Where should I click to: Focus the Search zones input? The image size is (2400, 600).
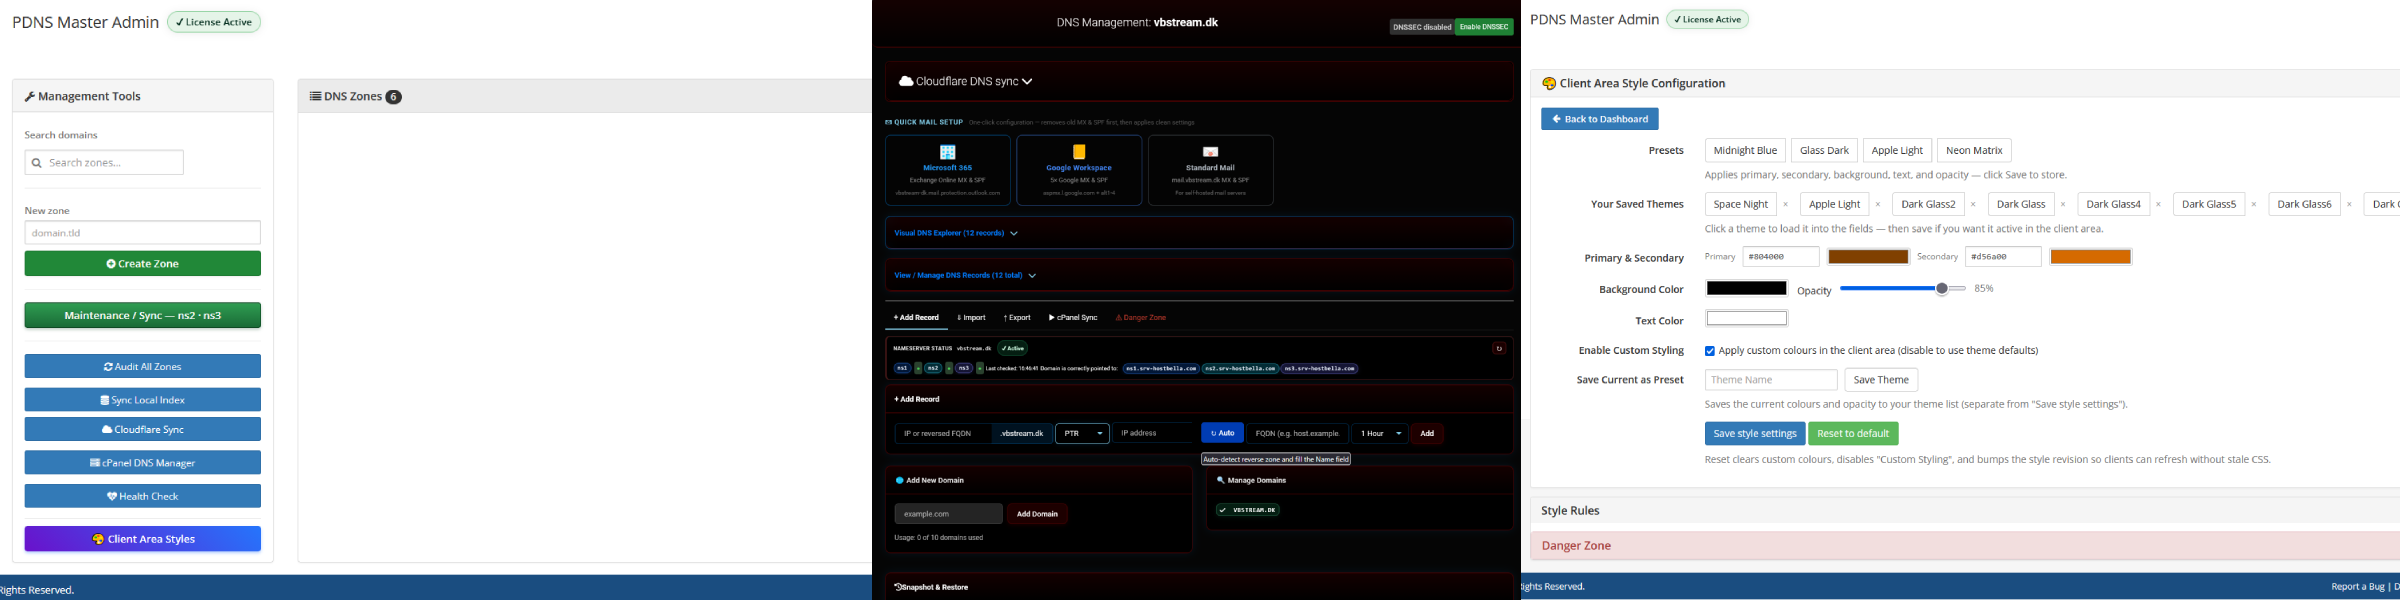104,163
